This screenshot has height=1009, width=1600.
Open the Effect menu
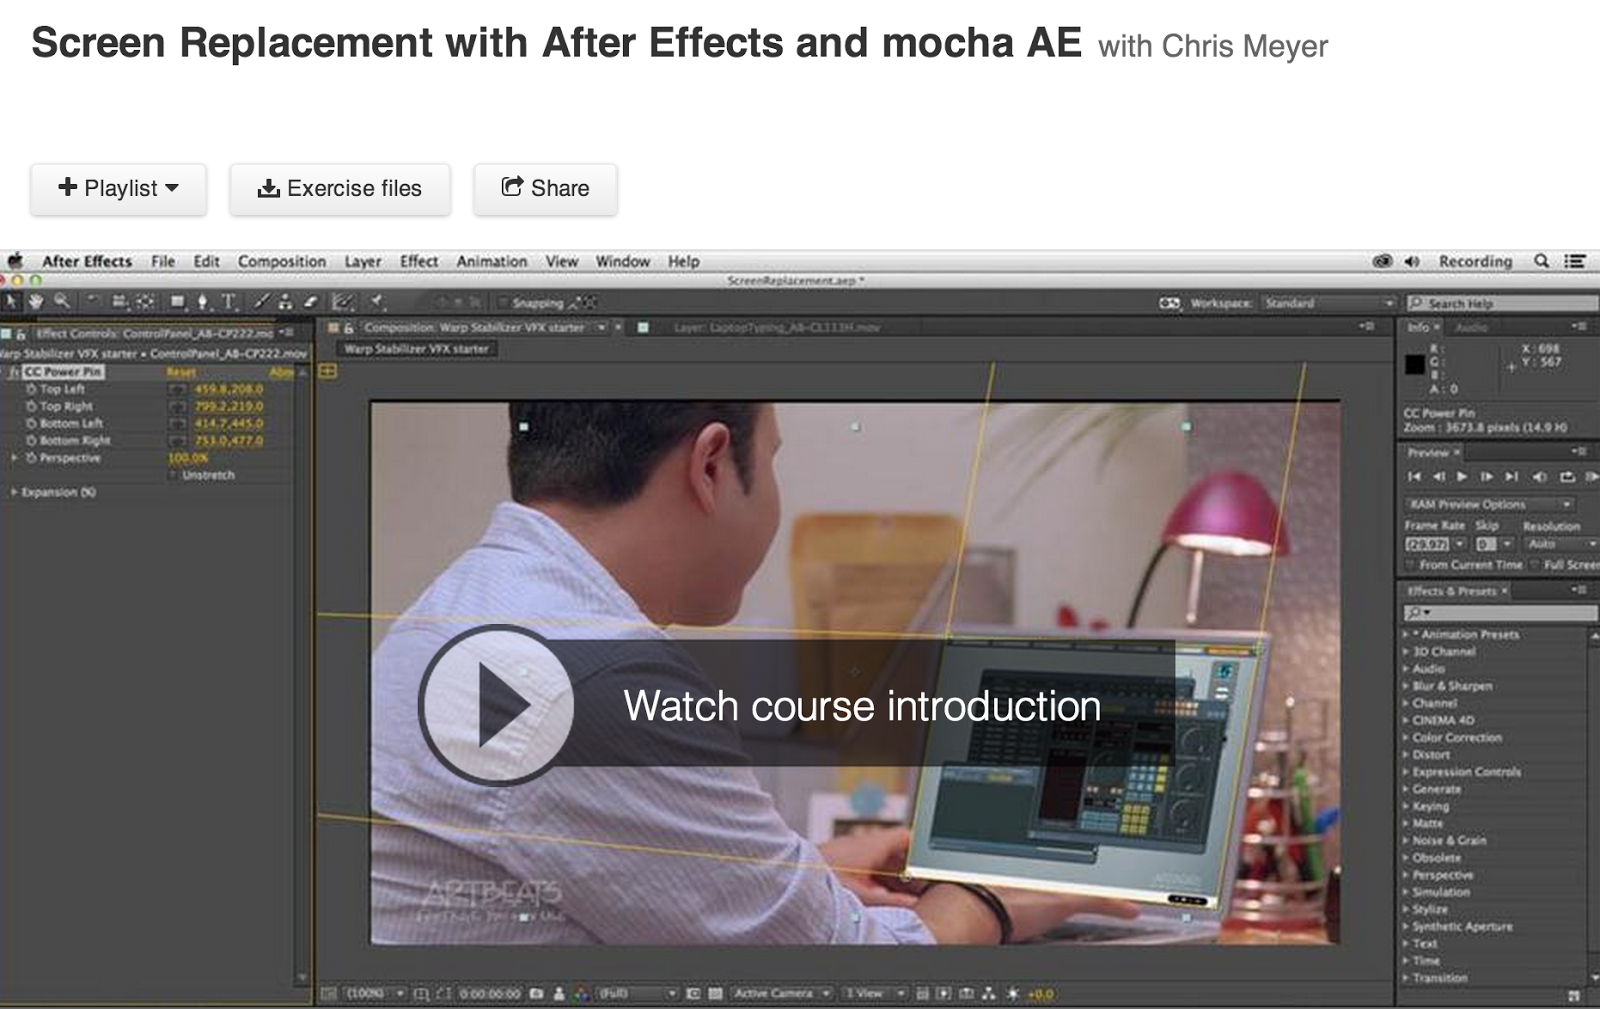click(419, 261)
